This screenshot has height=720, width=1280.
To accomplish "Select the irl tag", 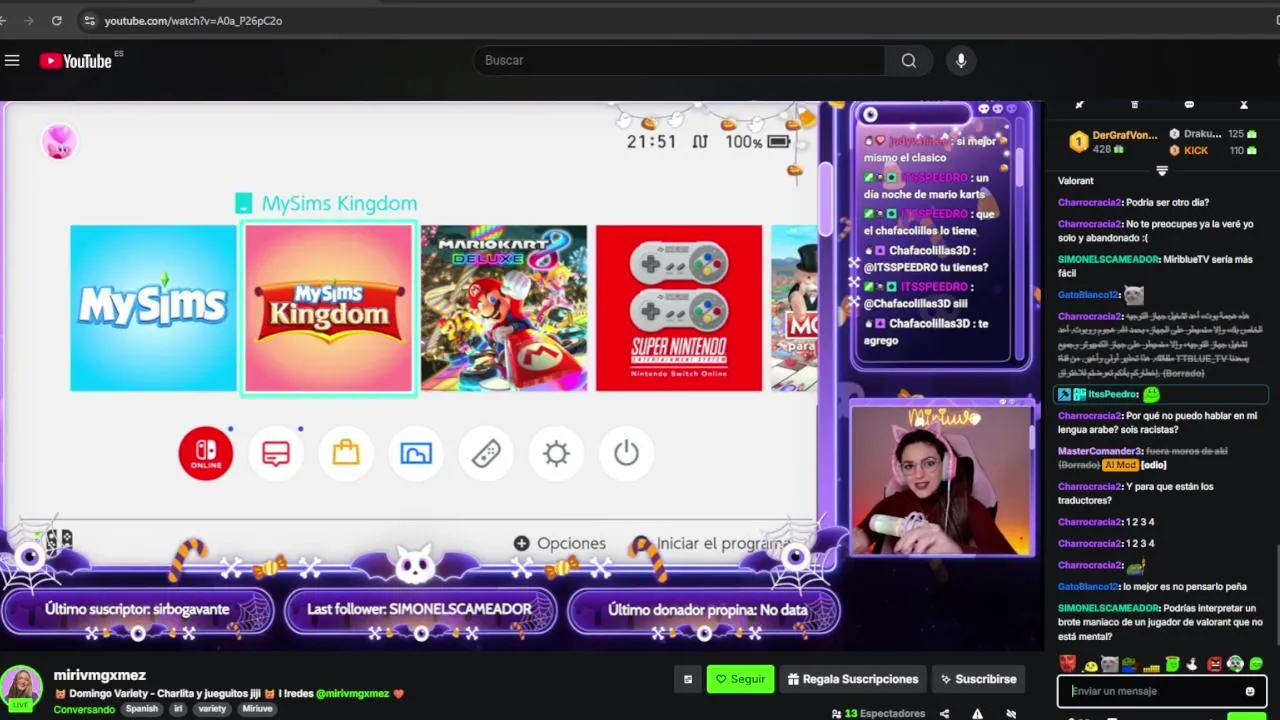I will [x=178, y=709].
